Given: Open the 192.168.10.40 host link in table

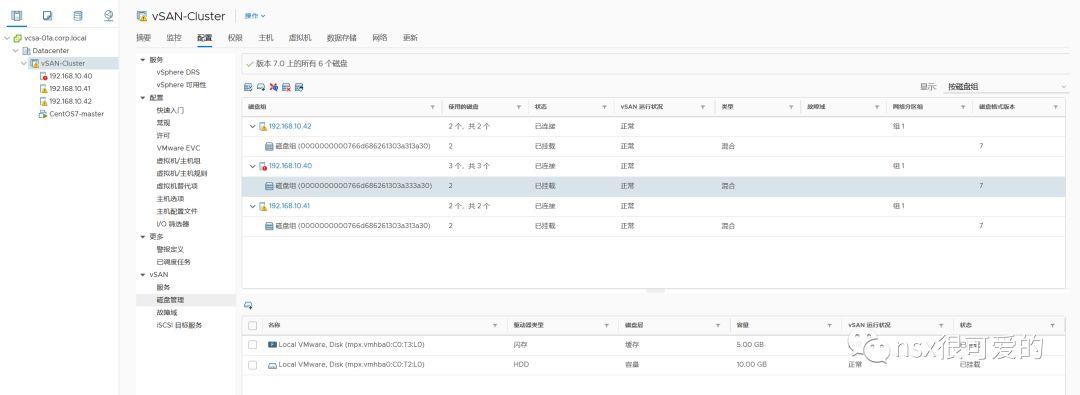Looking at the screenshot, I should (290, 166).
